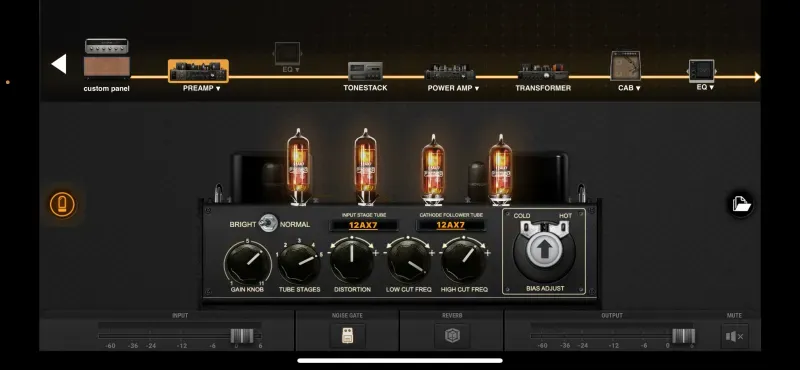Select the Transformer module icon
This screenshot has width=800, height=370.
[543, 72]
